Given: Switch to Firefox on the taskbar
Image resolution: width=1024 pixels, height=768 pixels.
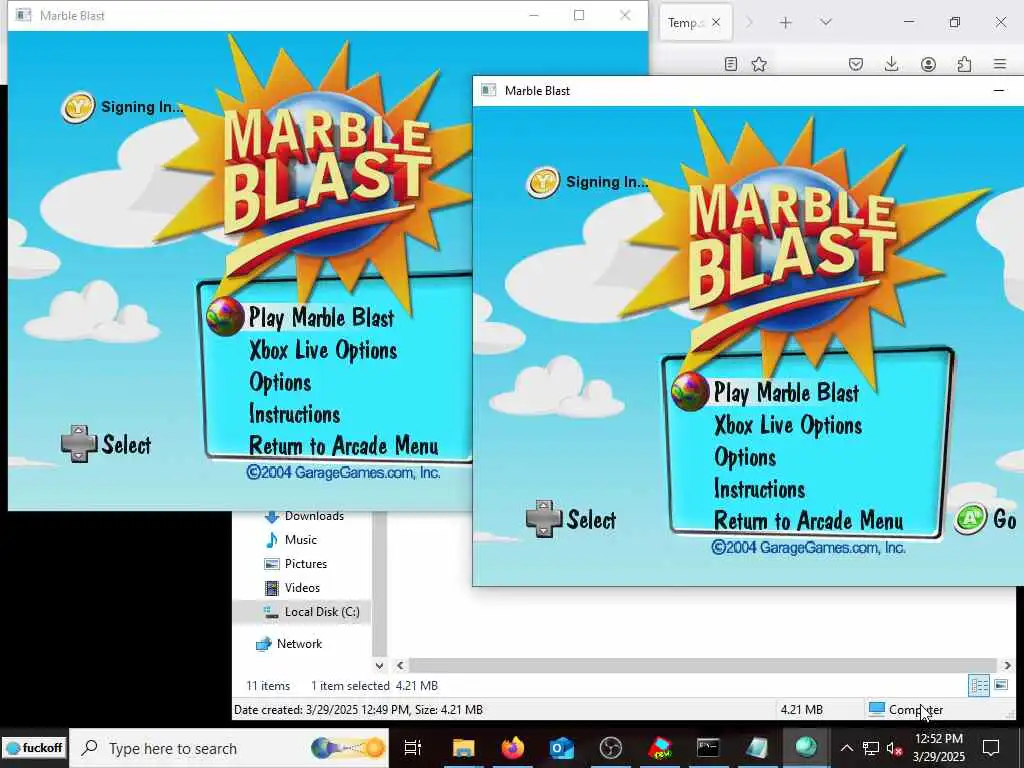Looking at the screenshot, I should (513, 748).
